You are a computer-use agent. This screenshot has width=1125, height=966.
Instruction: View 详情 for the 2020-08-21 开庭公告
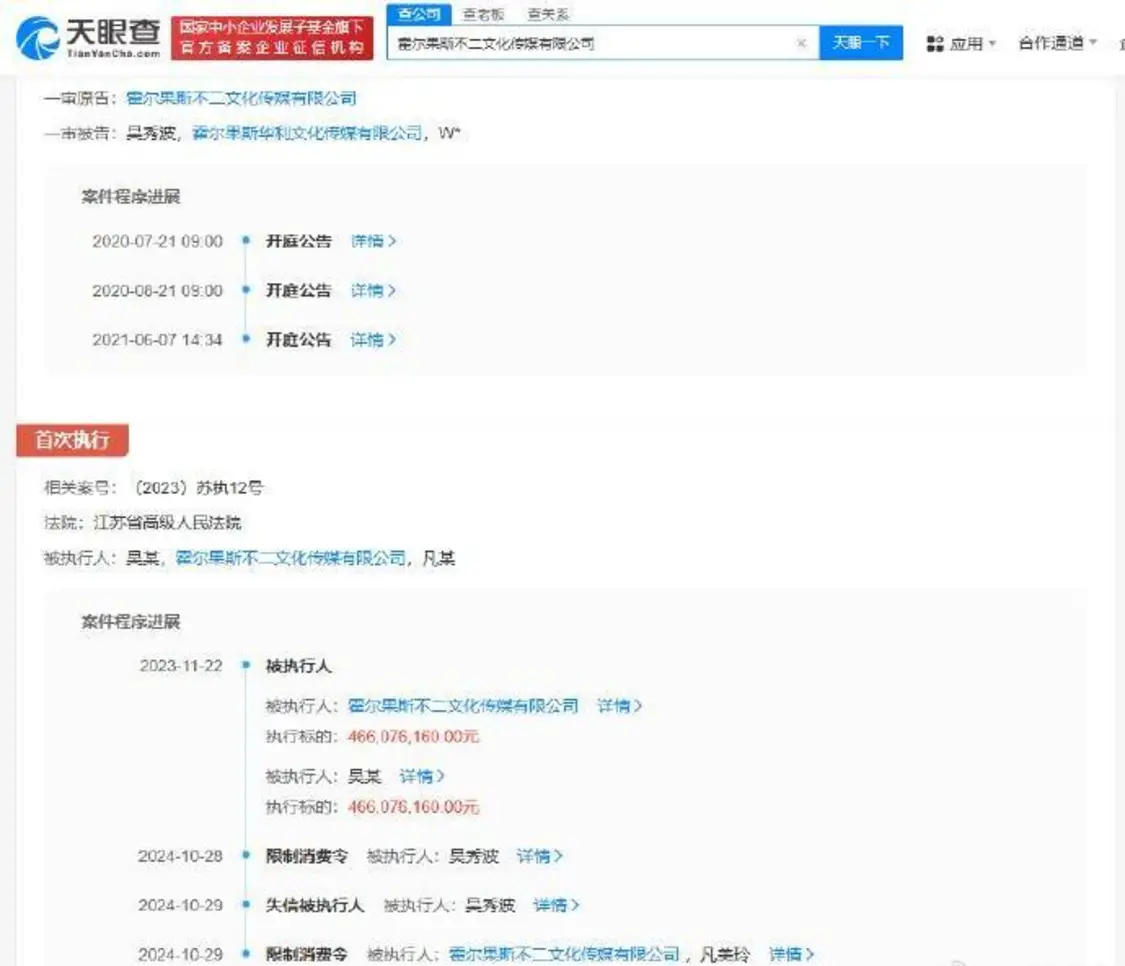coord(373,290)
